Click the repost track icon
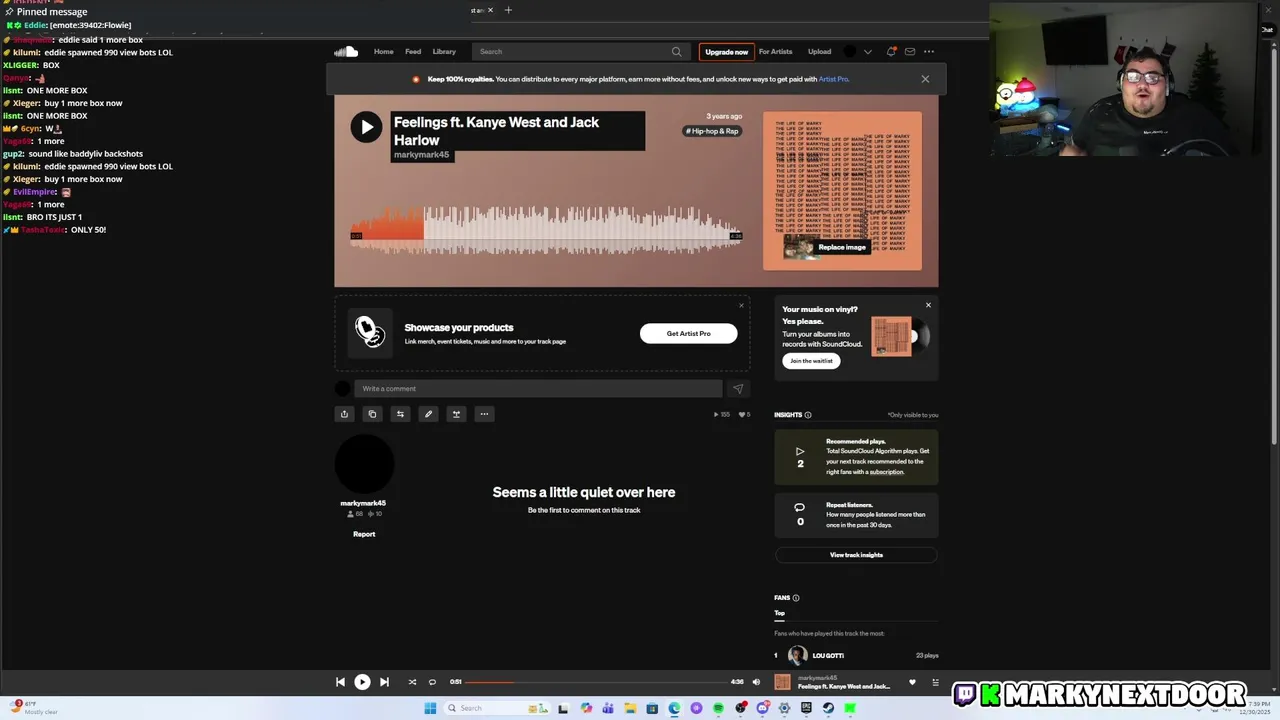 tap(400, 414)
